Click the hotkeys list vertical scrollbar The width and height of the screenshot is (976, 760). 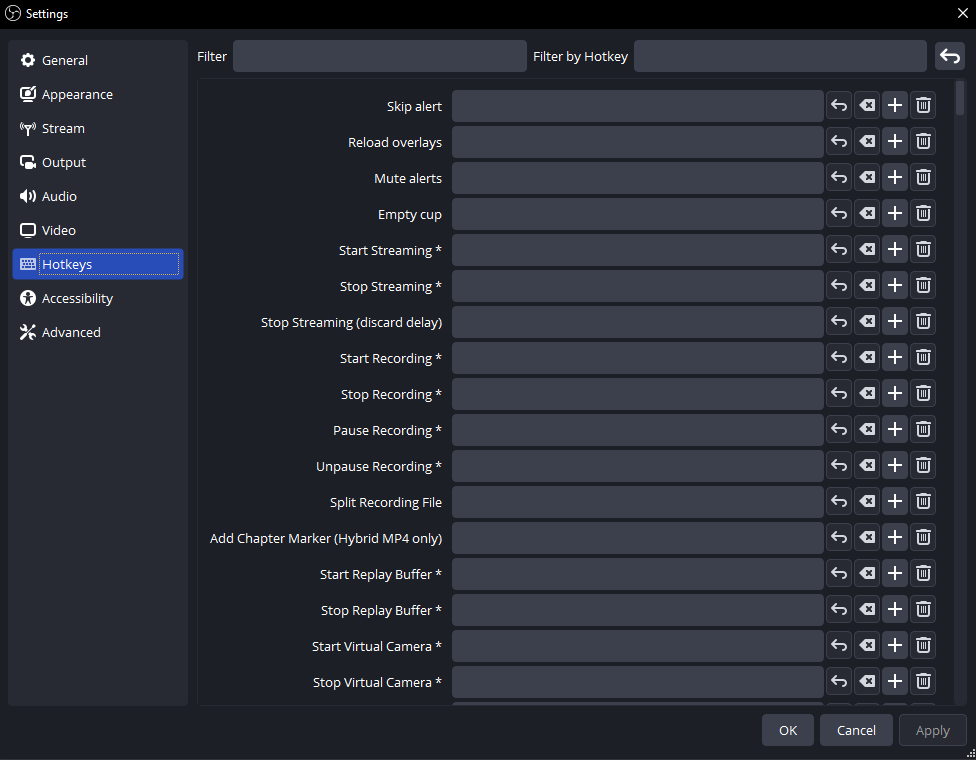[960, 98]
